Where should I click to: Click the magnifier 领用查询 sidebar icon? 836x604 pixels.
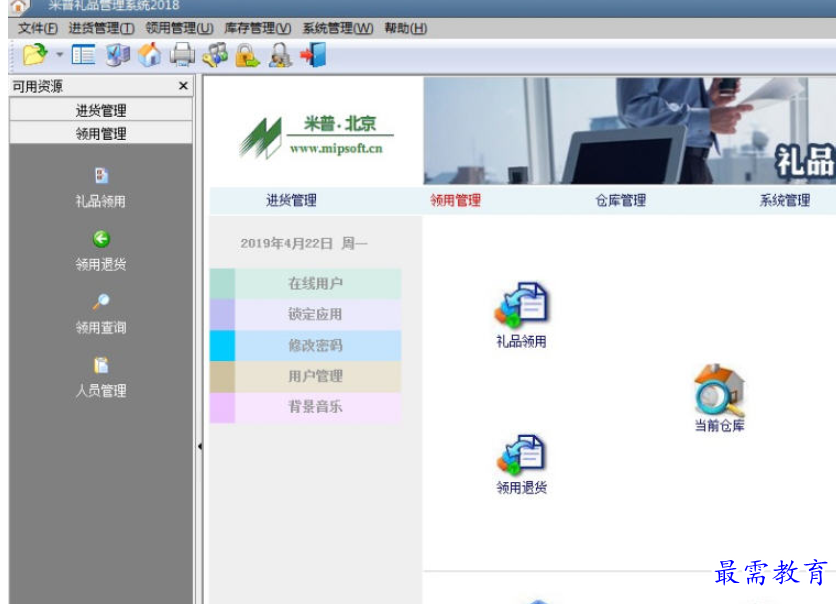[101, 314]
